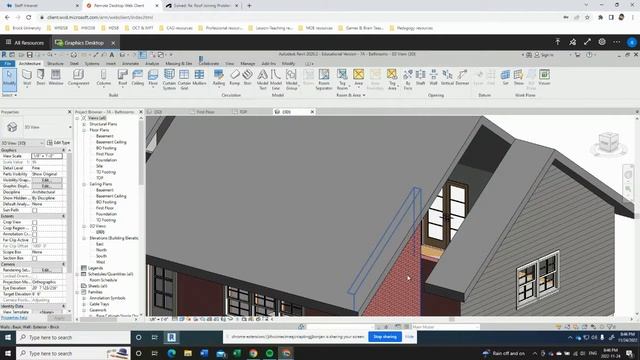The width and height of the screenshot is (640, 360).
Task: Open the Room & Area panel dropdown
Action: [351, 95]
